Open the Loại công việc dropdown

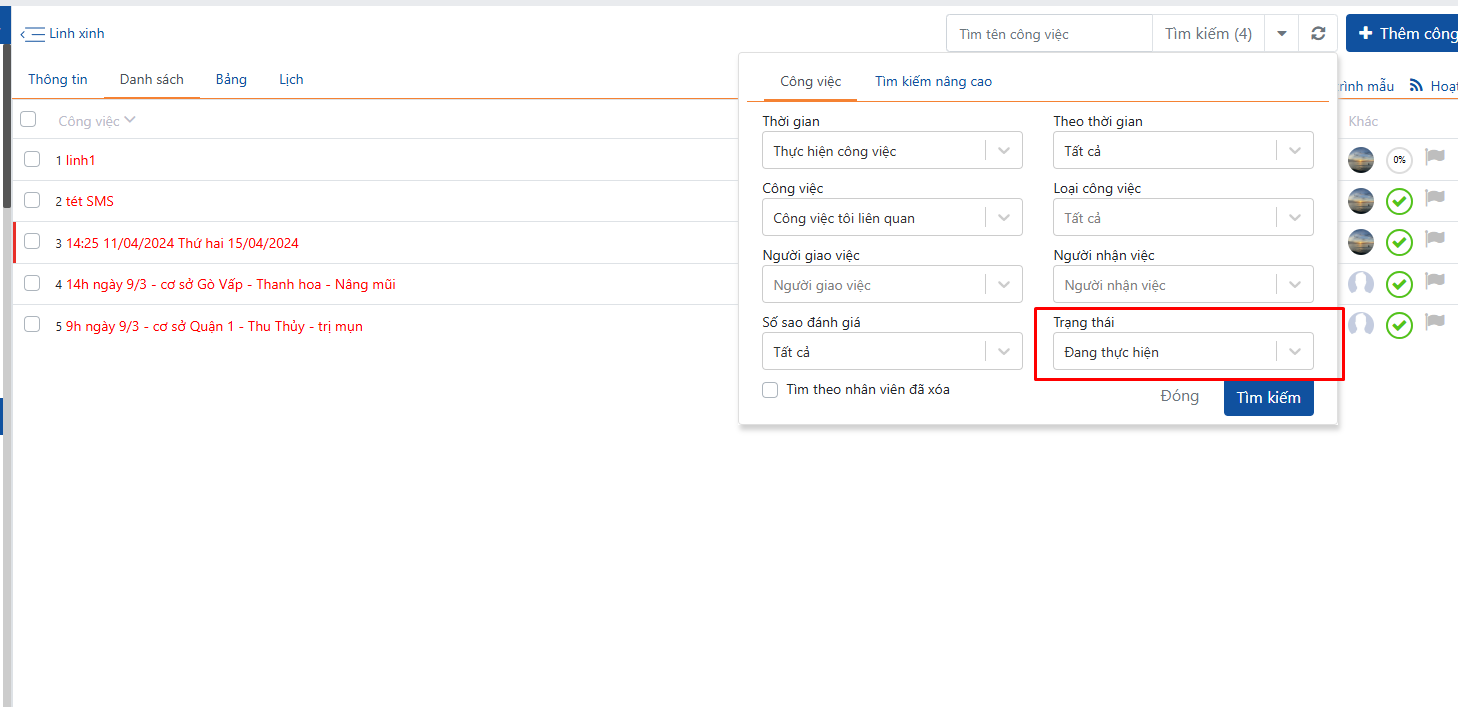click(x=1183, y=218)
